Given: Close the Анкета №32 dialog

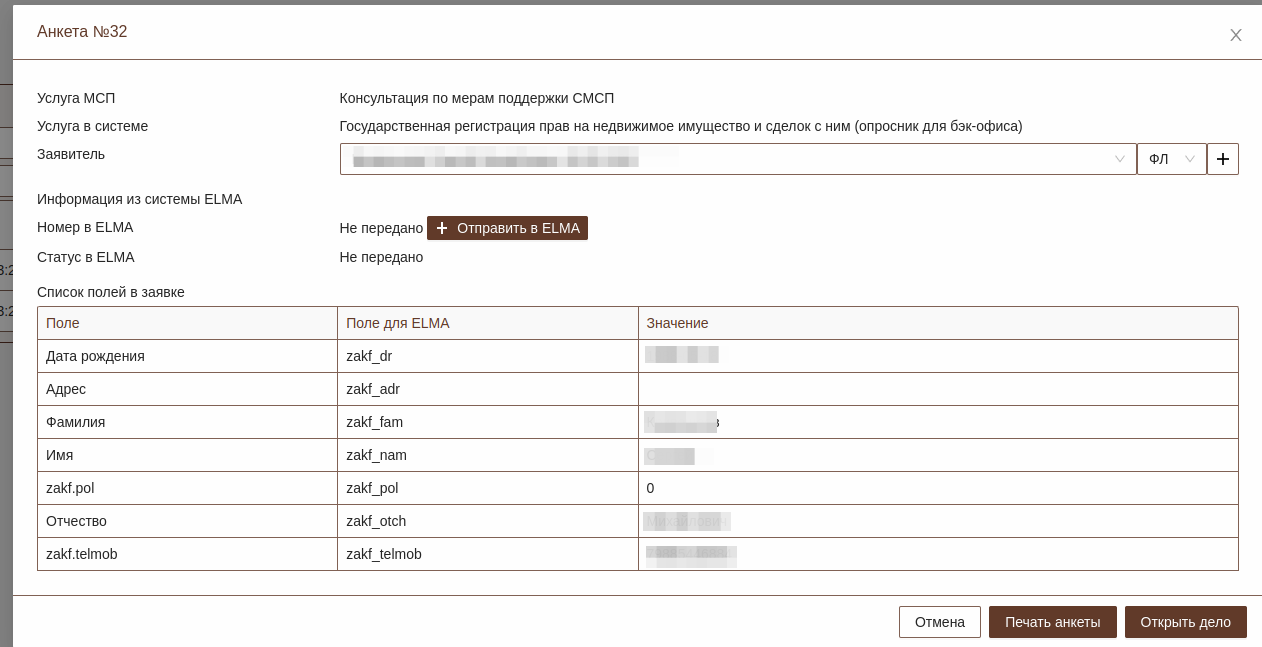Looking at the screenshot, I should pos(1235,35).
